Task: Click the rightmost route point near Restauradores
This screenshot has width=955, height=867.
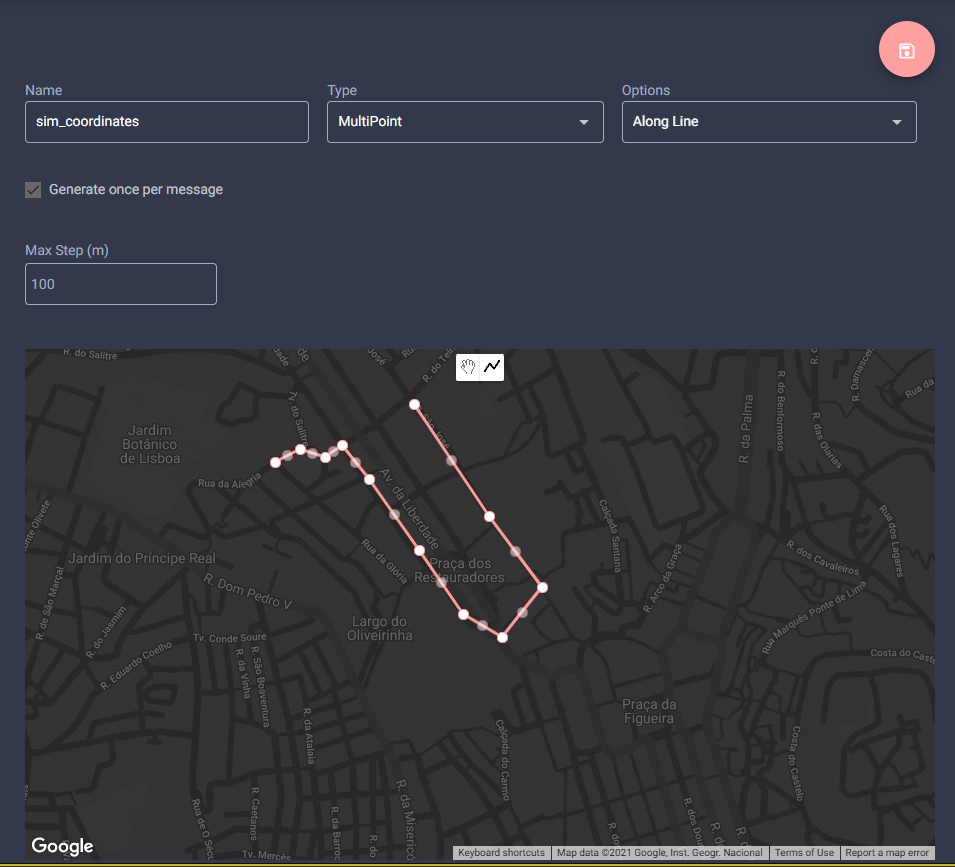Action: [x=543, y=587]
